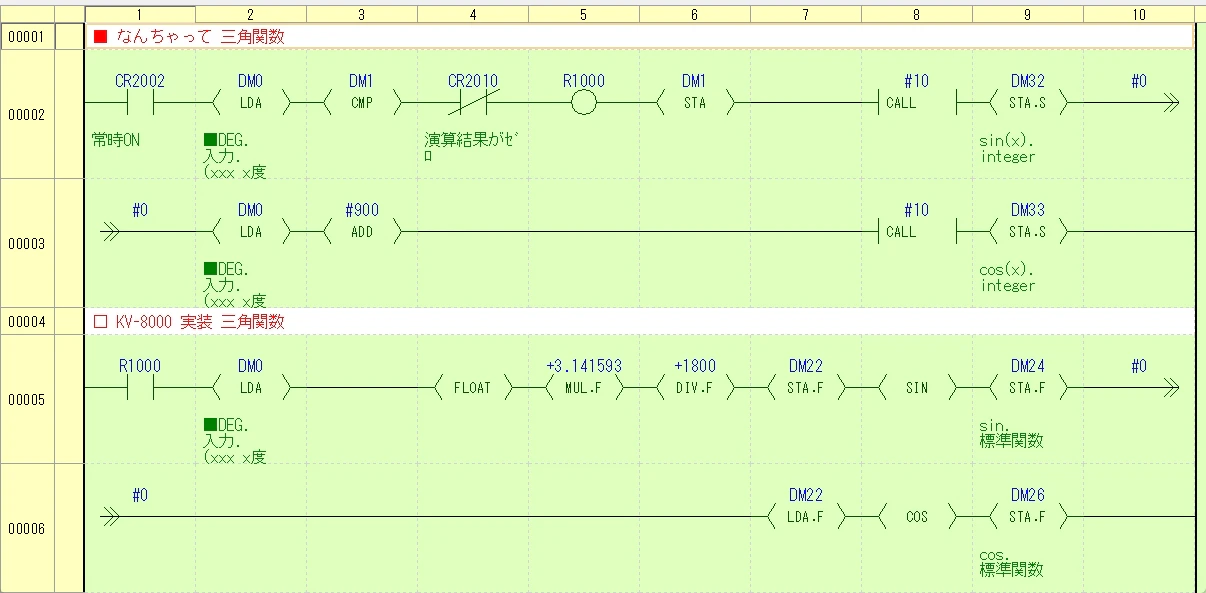This screenshot has height=593, width=1206.
Task: Select the DM1 CMP instruction
Action: click(361, 103)
